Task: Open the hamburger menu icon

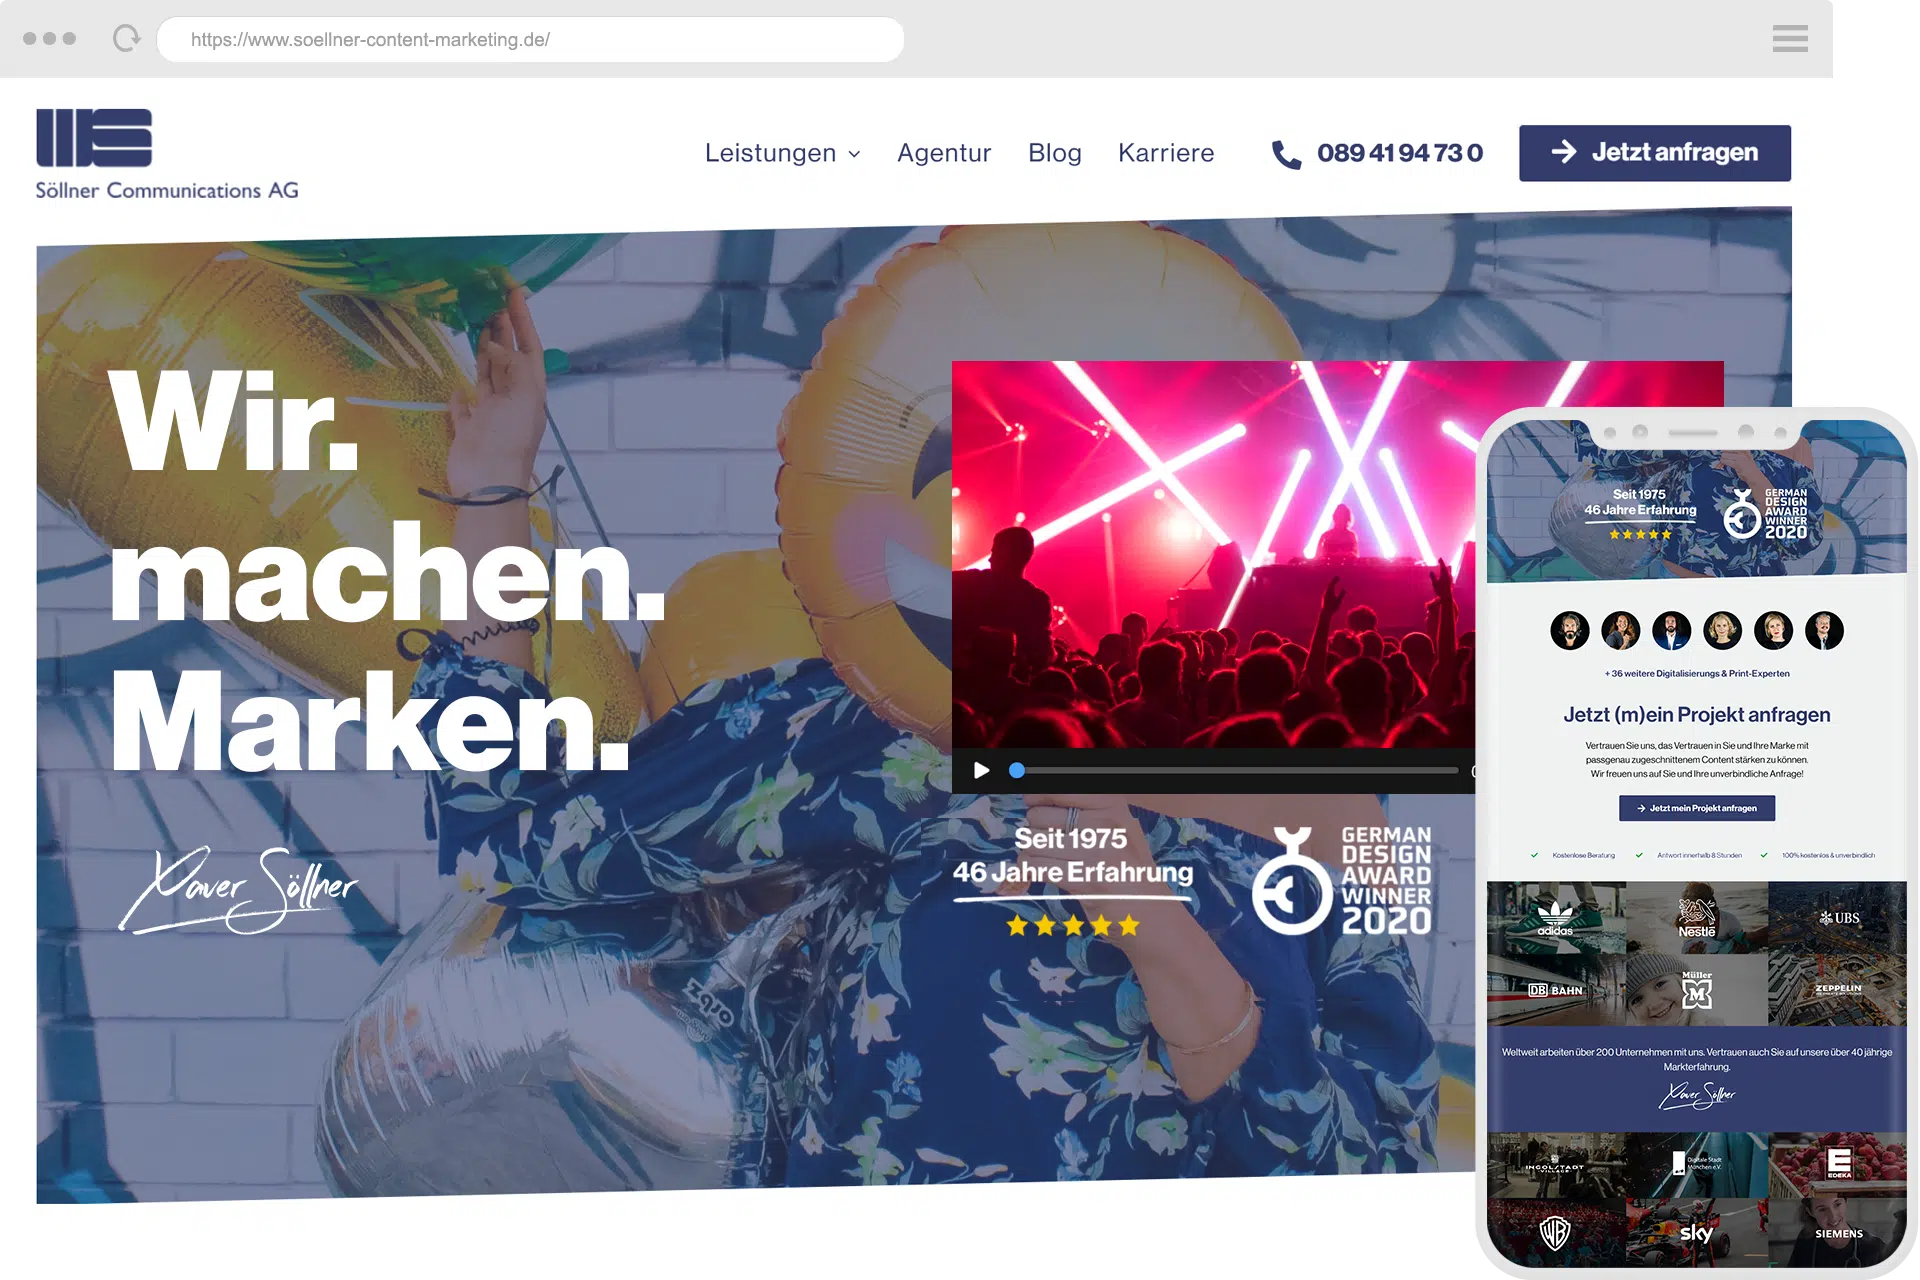Action: pos(1789,39)
